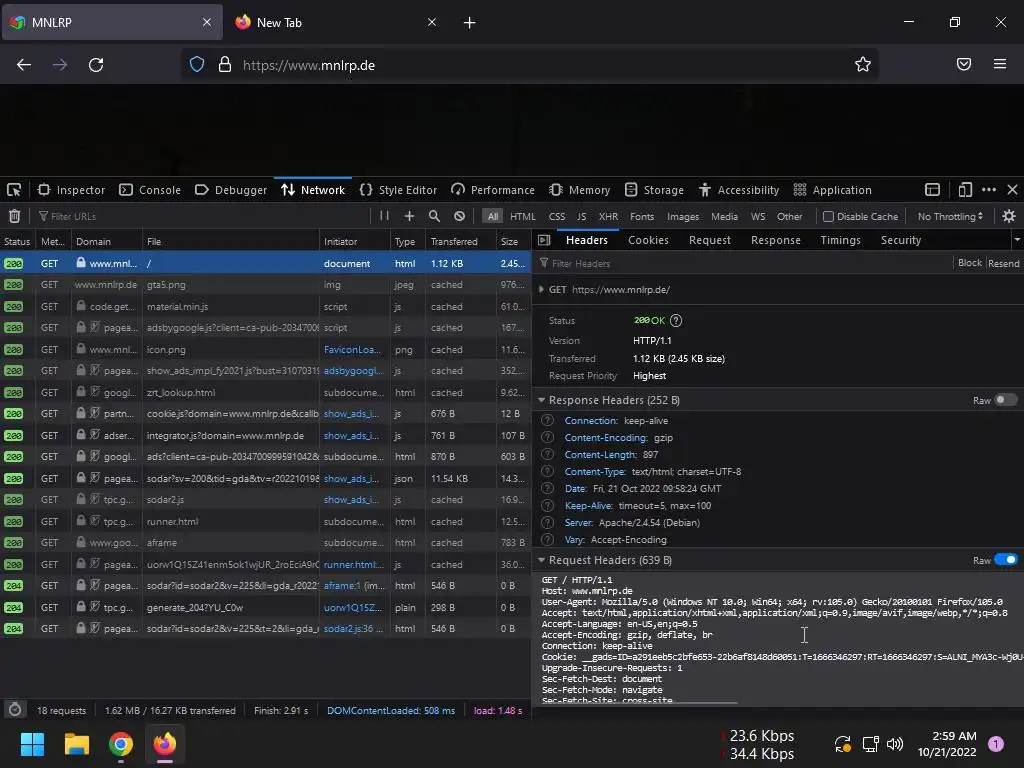
Task: Show more details tabs via overflow arrow
Action: coord(1017,240)
